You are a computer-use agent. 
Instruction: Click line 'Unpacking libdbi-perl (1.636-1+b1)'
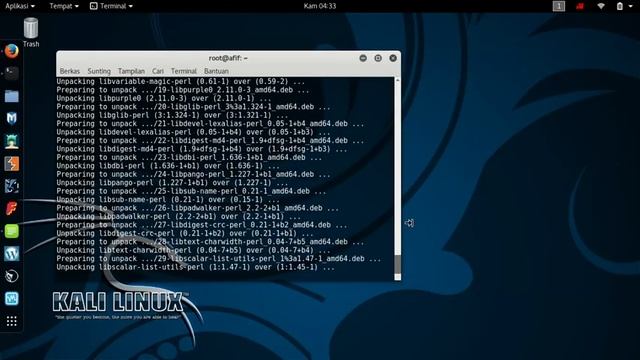(168, 166)
